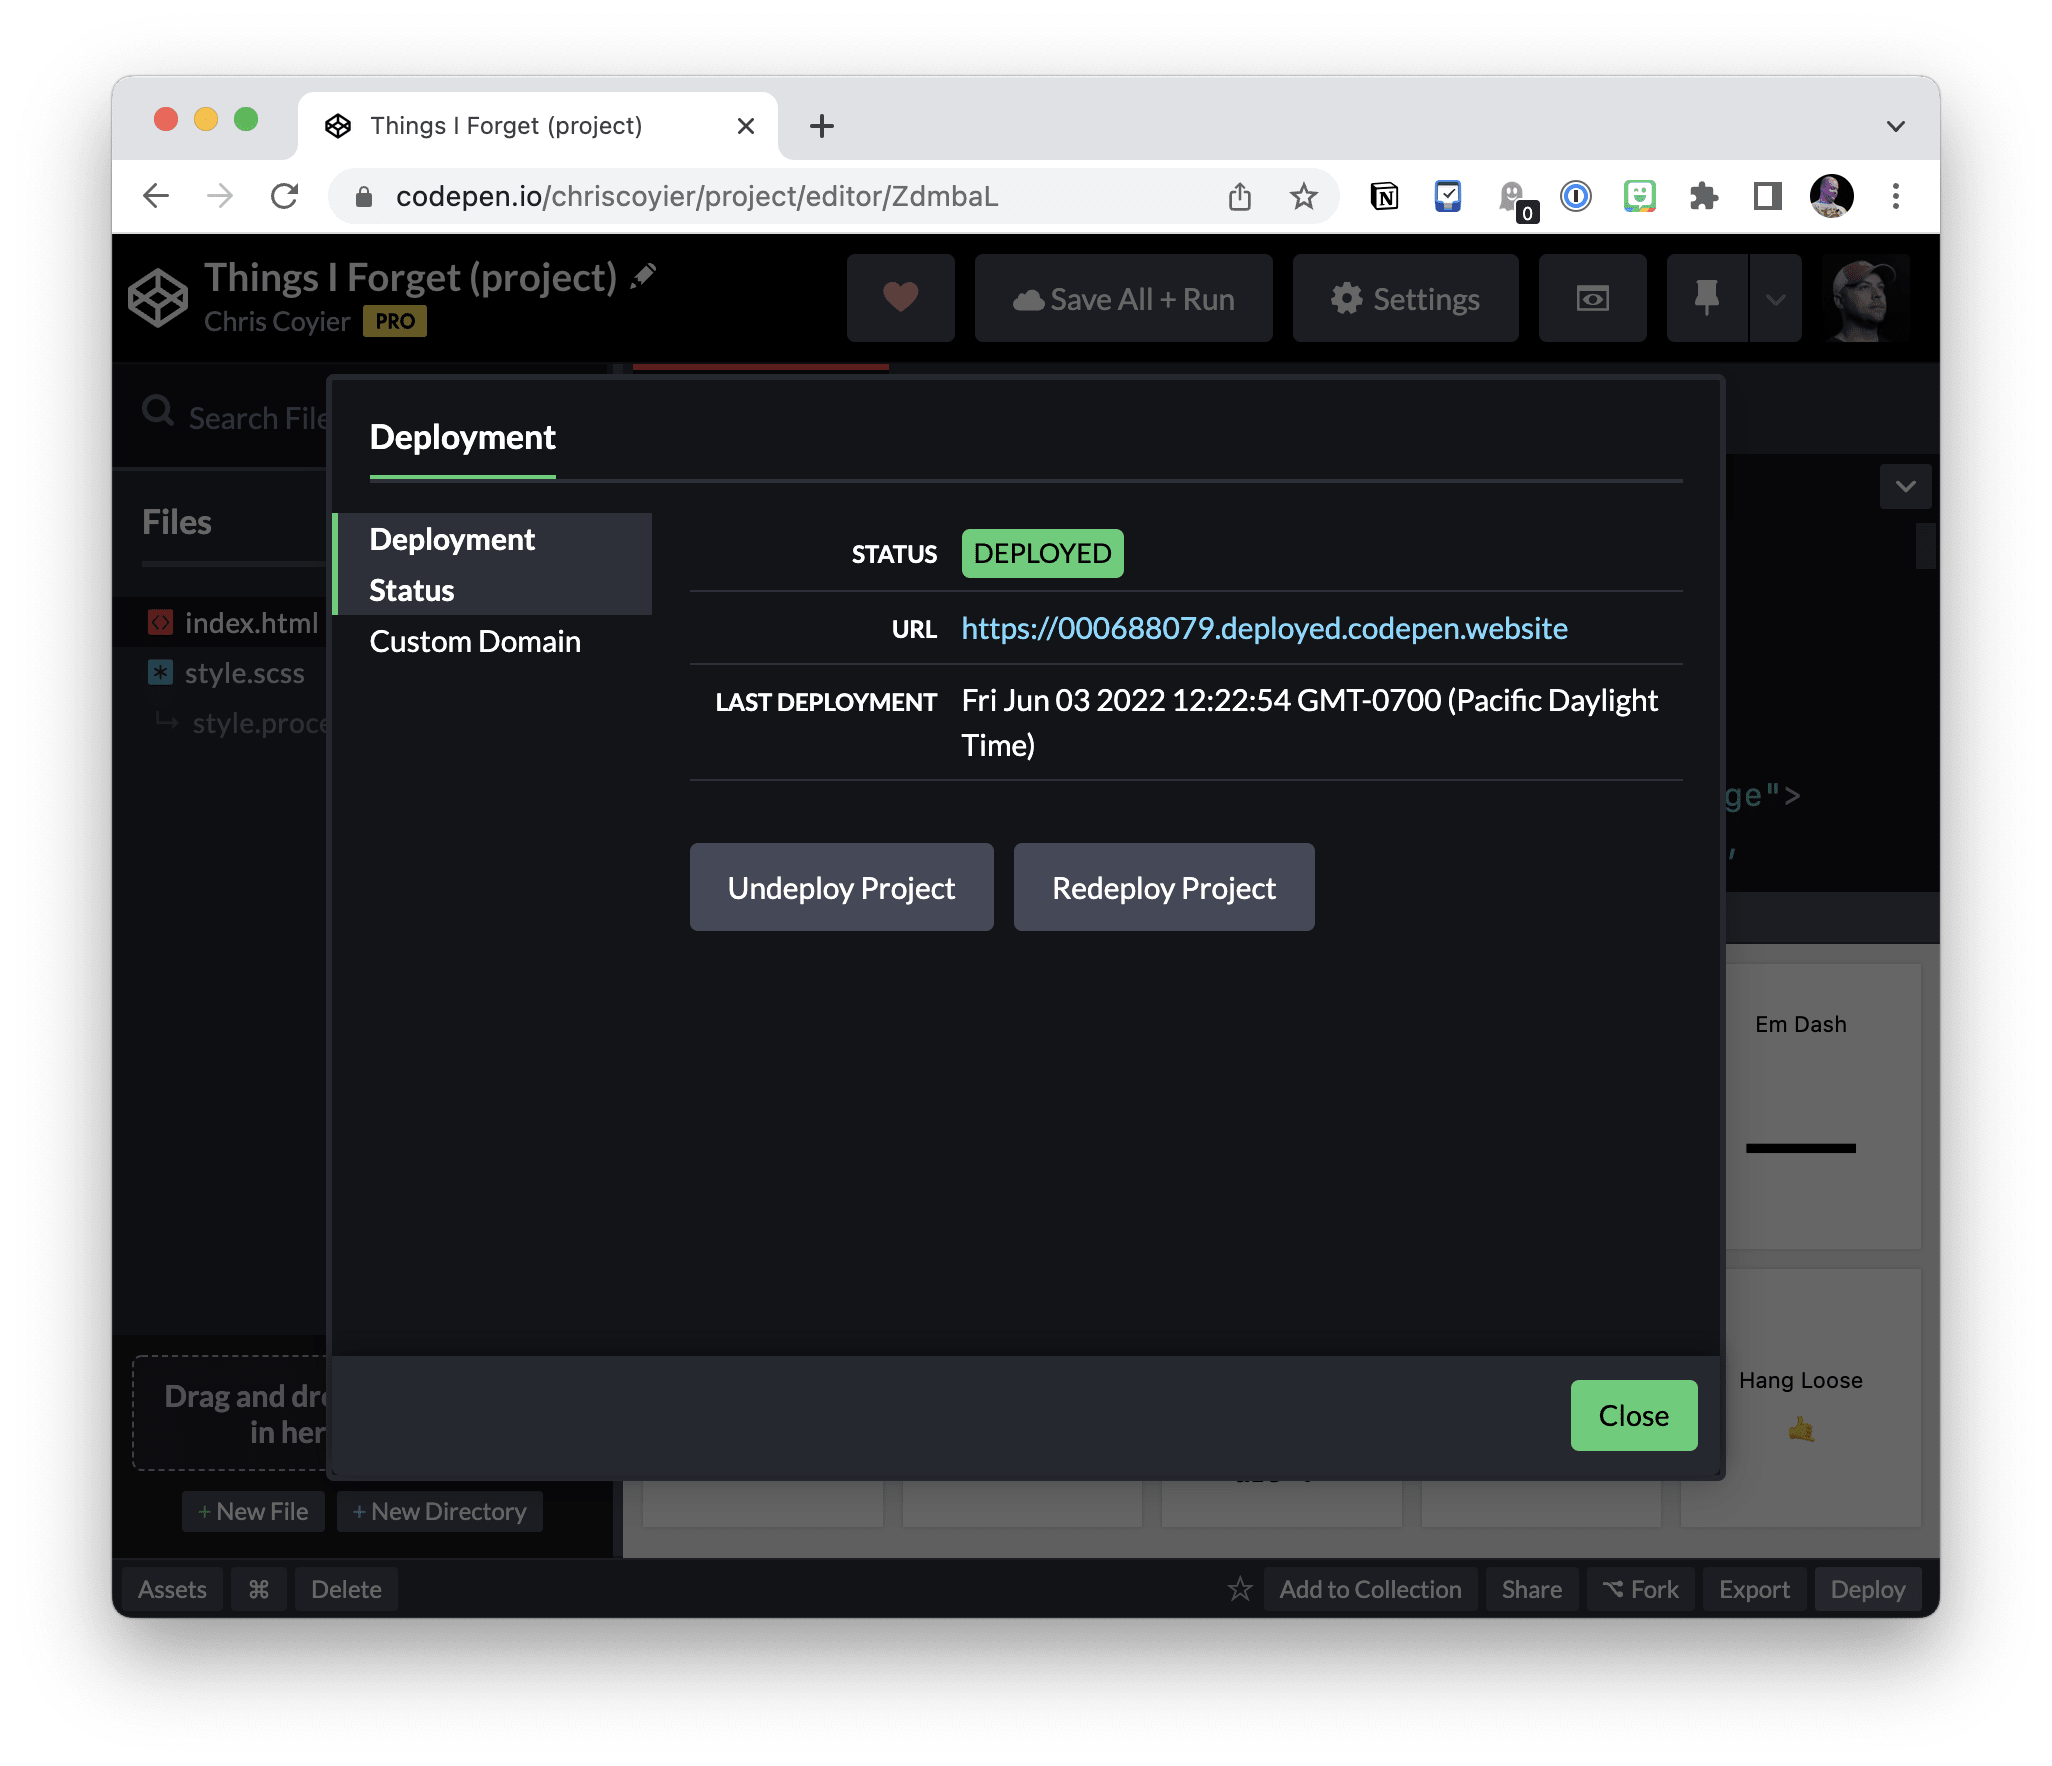The width and height of the screenshot is (2052, 1766).
Task: Open the deployed codepen.website URL
Action: click(x=1263, y=629)
